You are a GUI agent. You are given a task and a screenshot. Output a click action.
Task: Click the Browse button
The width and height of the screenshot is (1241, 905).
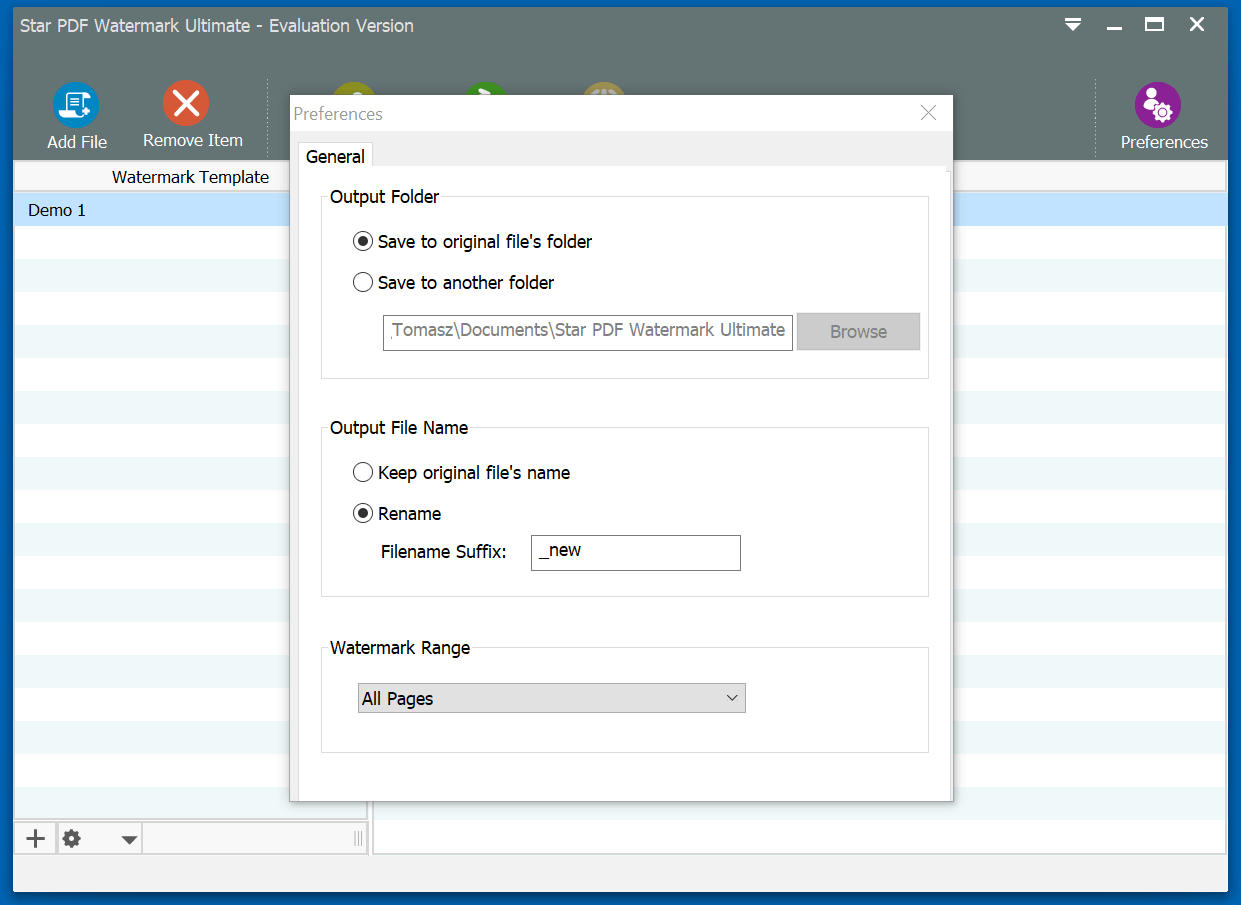(x=858, y=332)
